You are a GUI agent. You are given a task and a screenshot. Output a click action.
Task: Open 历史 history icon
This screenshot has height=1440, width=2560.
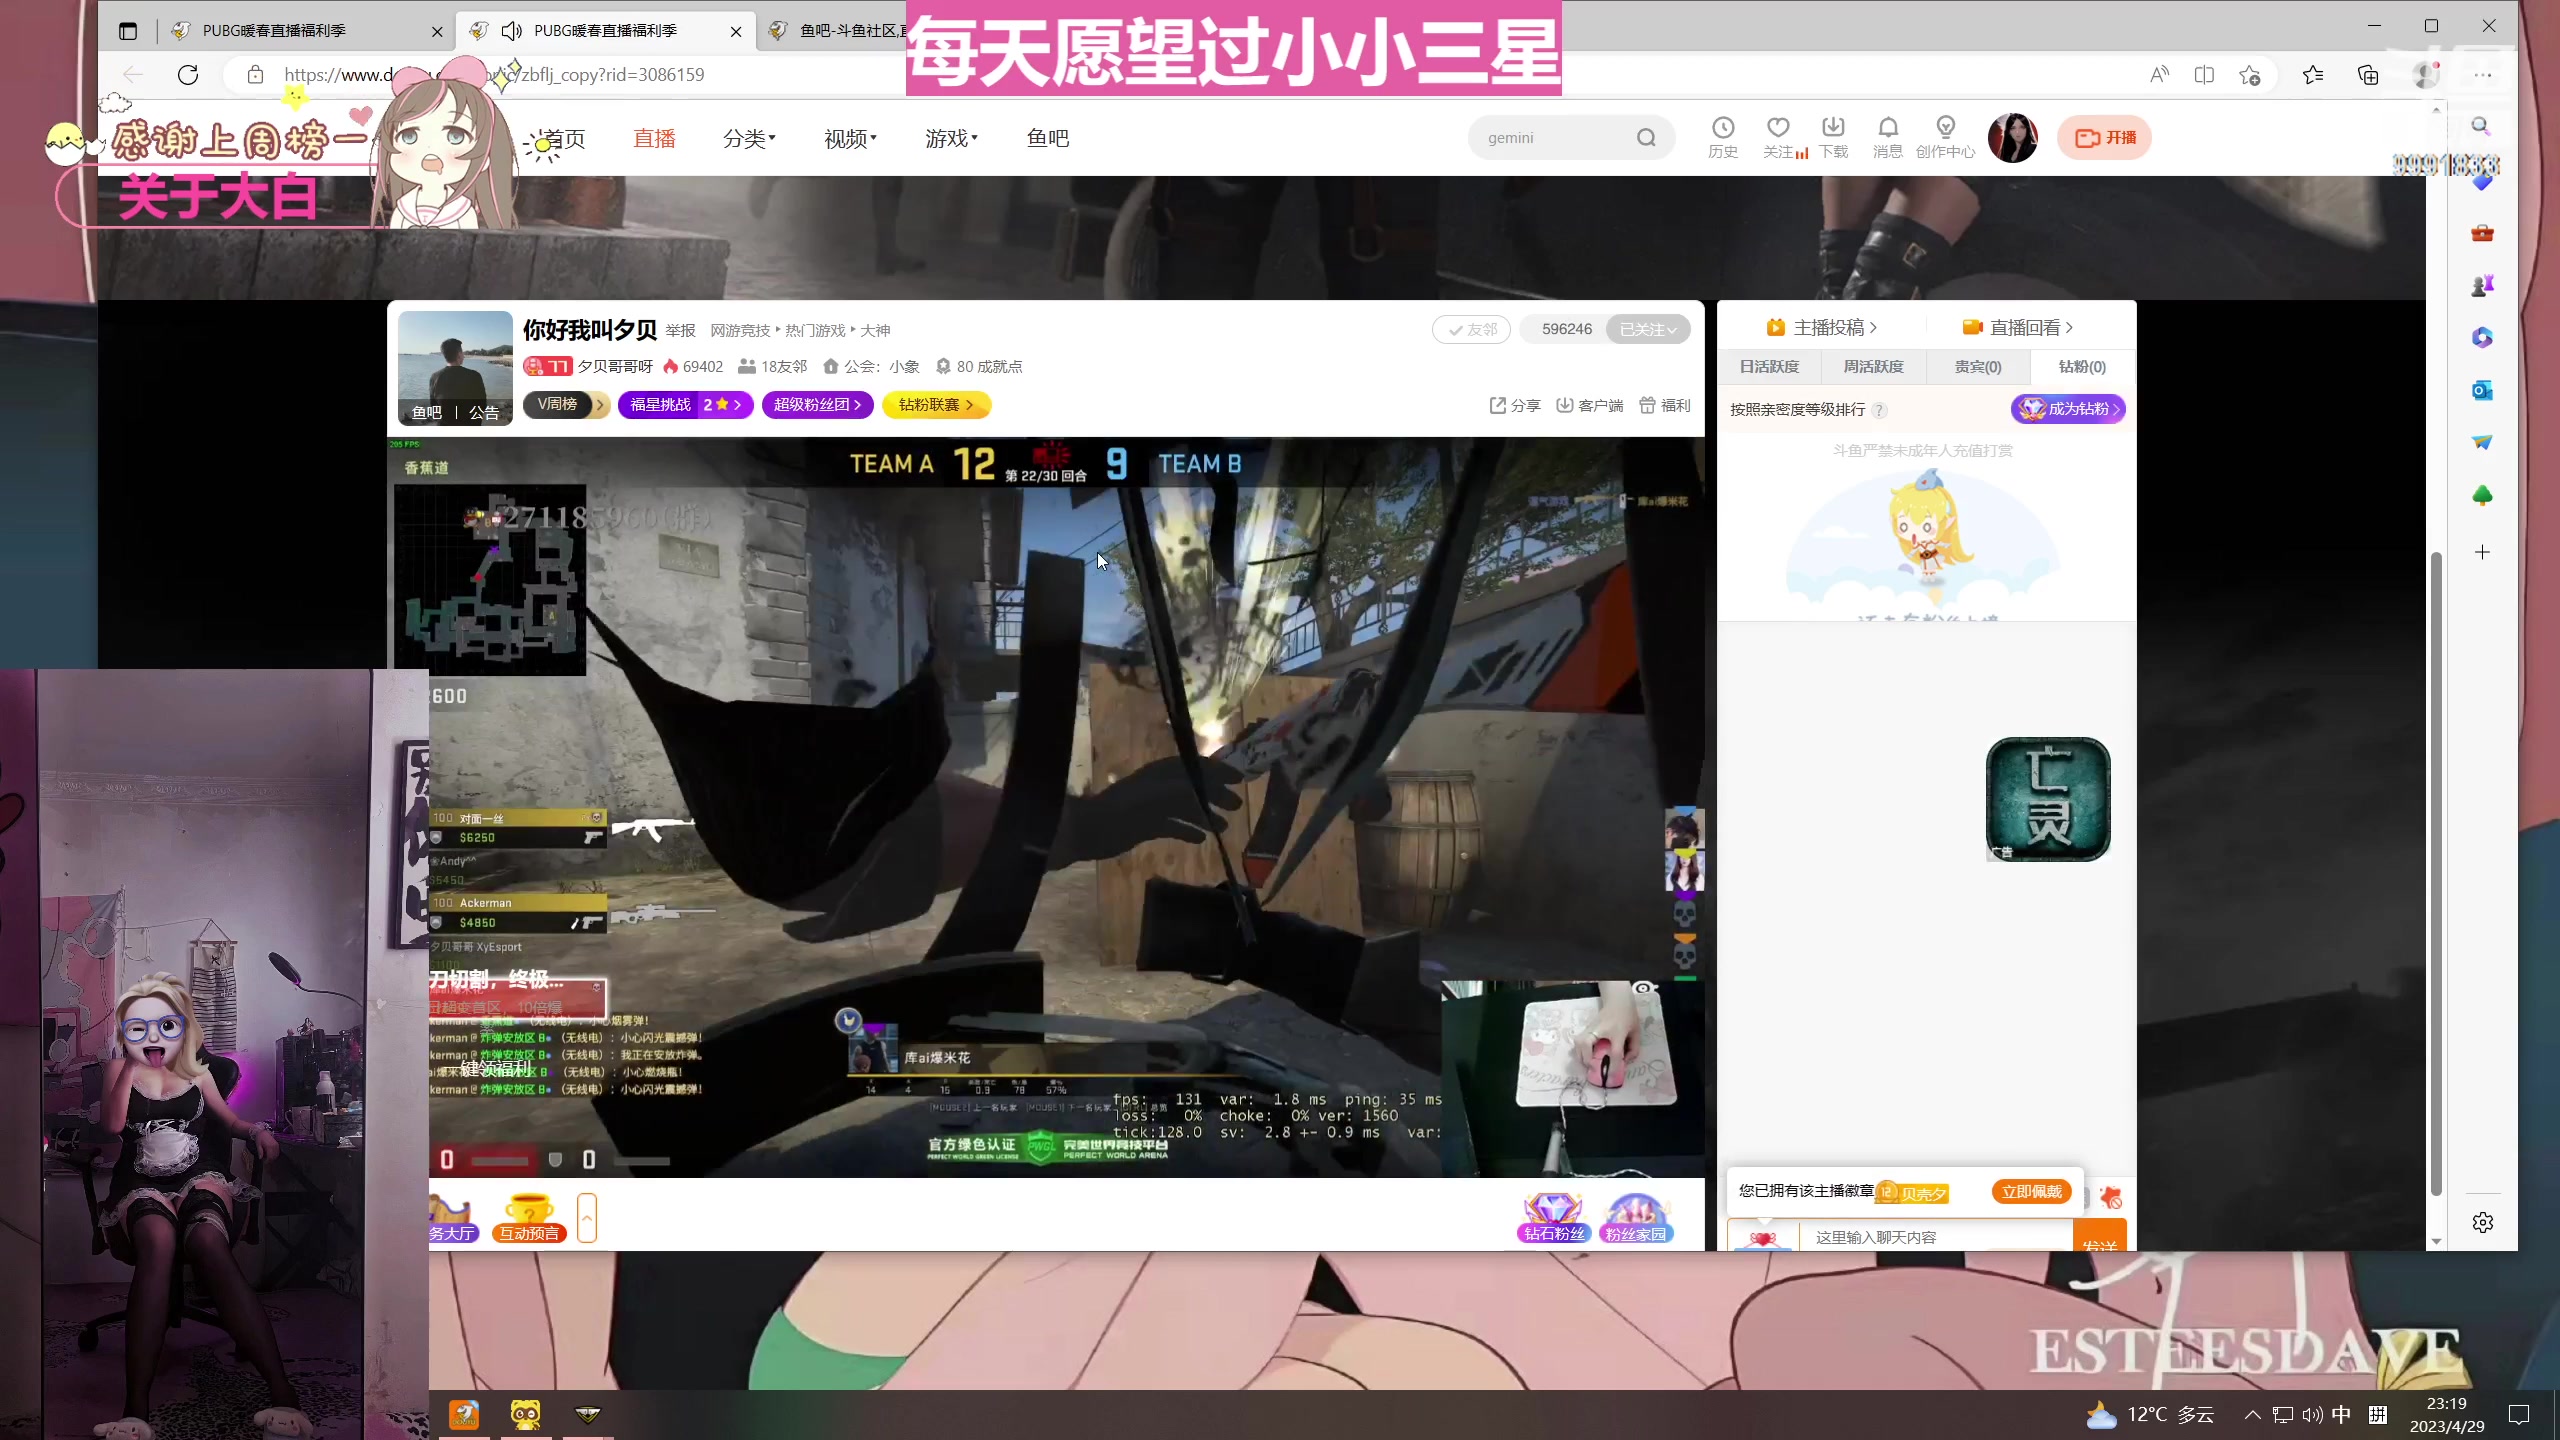coord(1723,137)
